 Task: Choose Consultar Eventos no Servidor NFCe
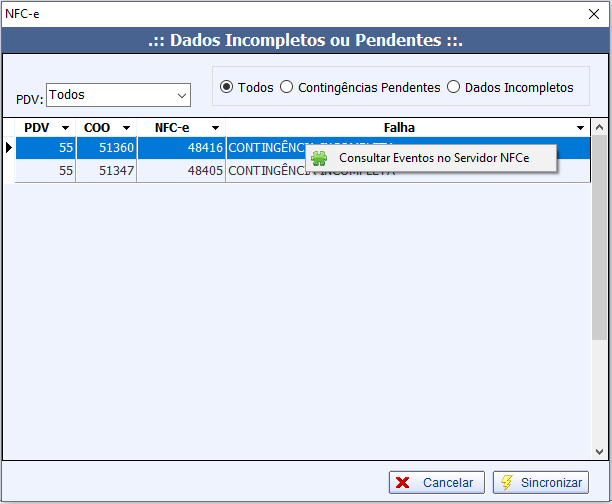click(433, 158)
